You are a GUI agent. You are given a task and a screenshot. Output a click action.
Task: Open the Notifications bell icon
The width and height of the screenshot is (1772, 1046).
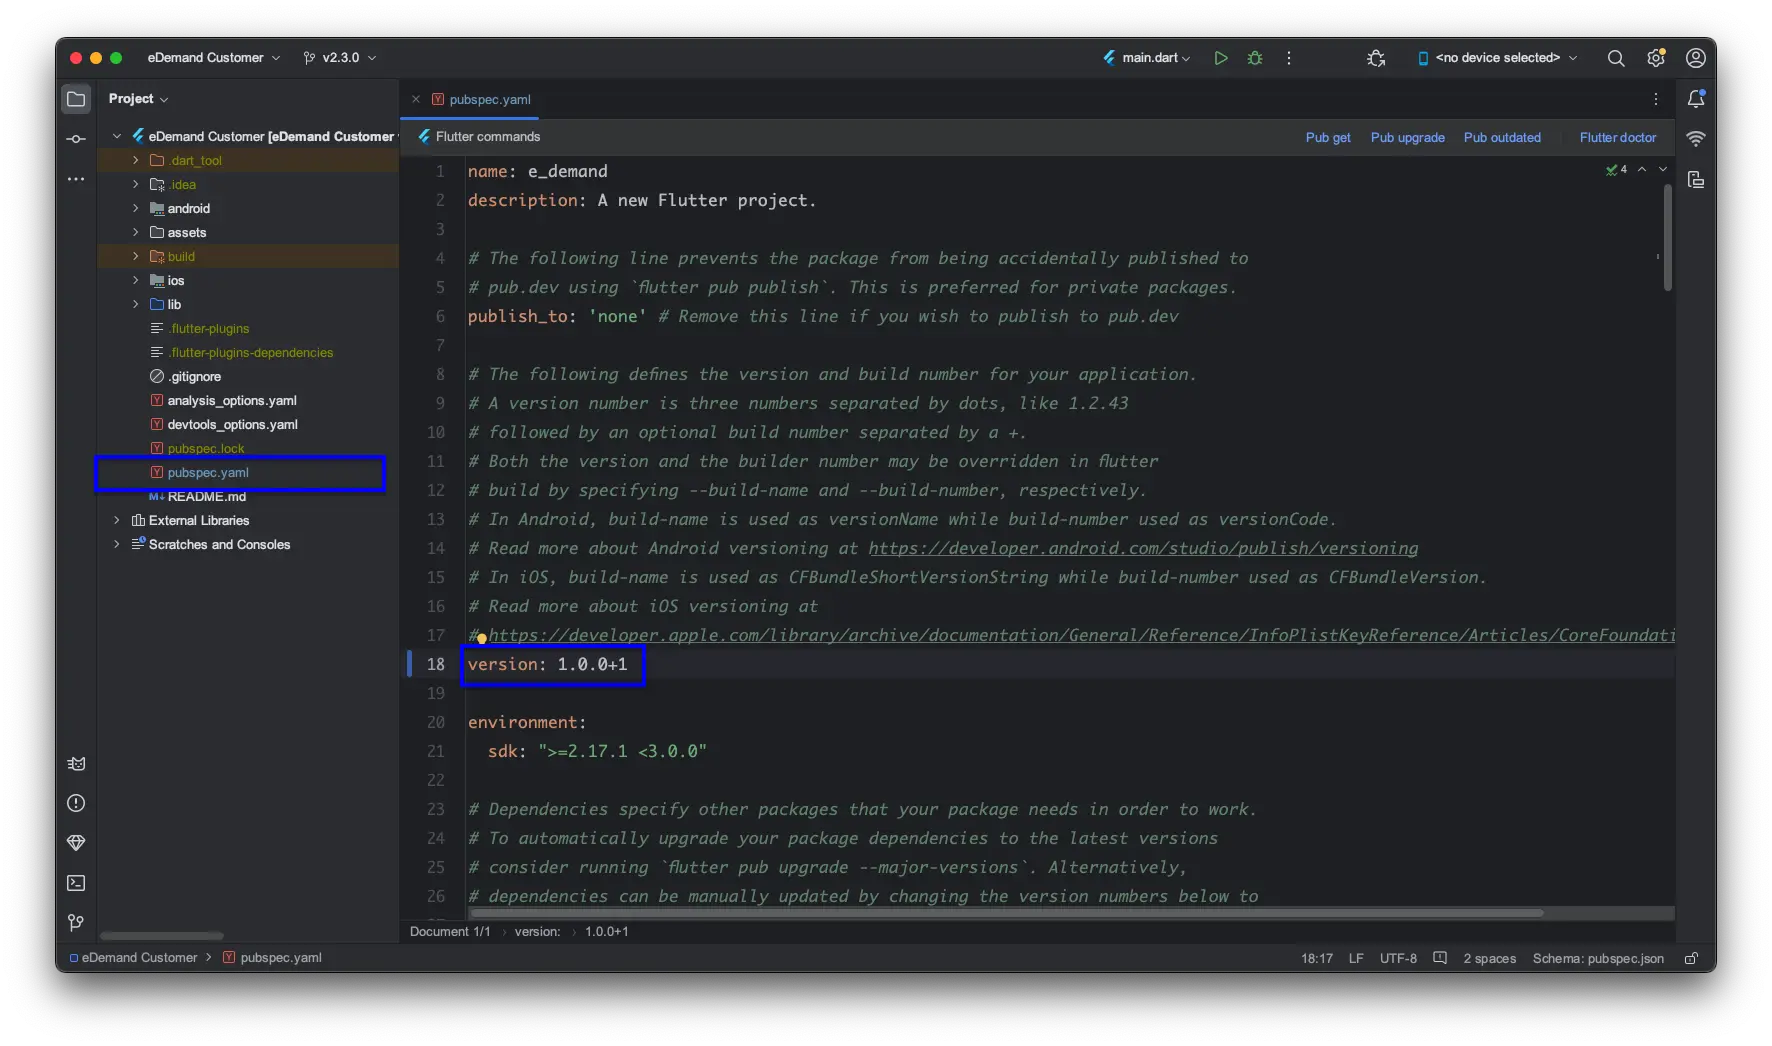[x=1696, y=99]
